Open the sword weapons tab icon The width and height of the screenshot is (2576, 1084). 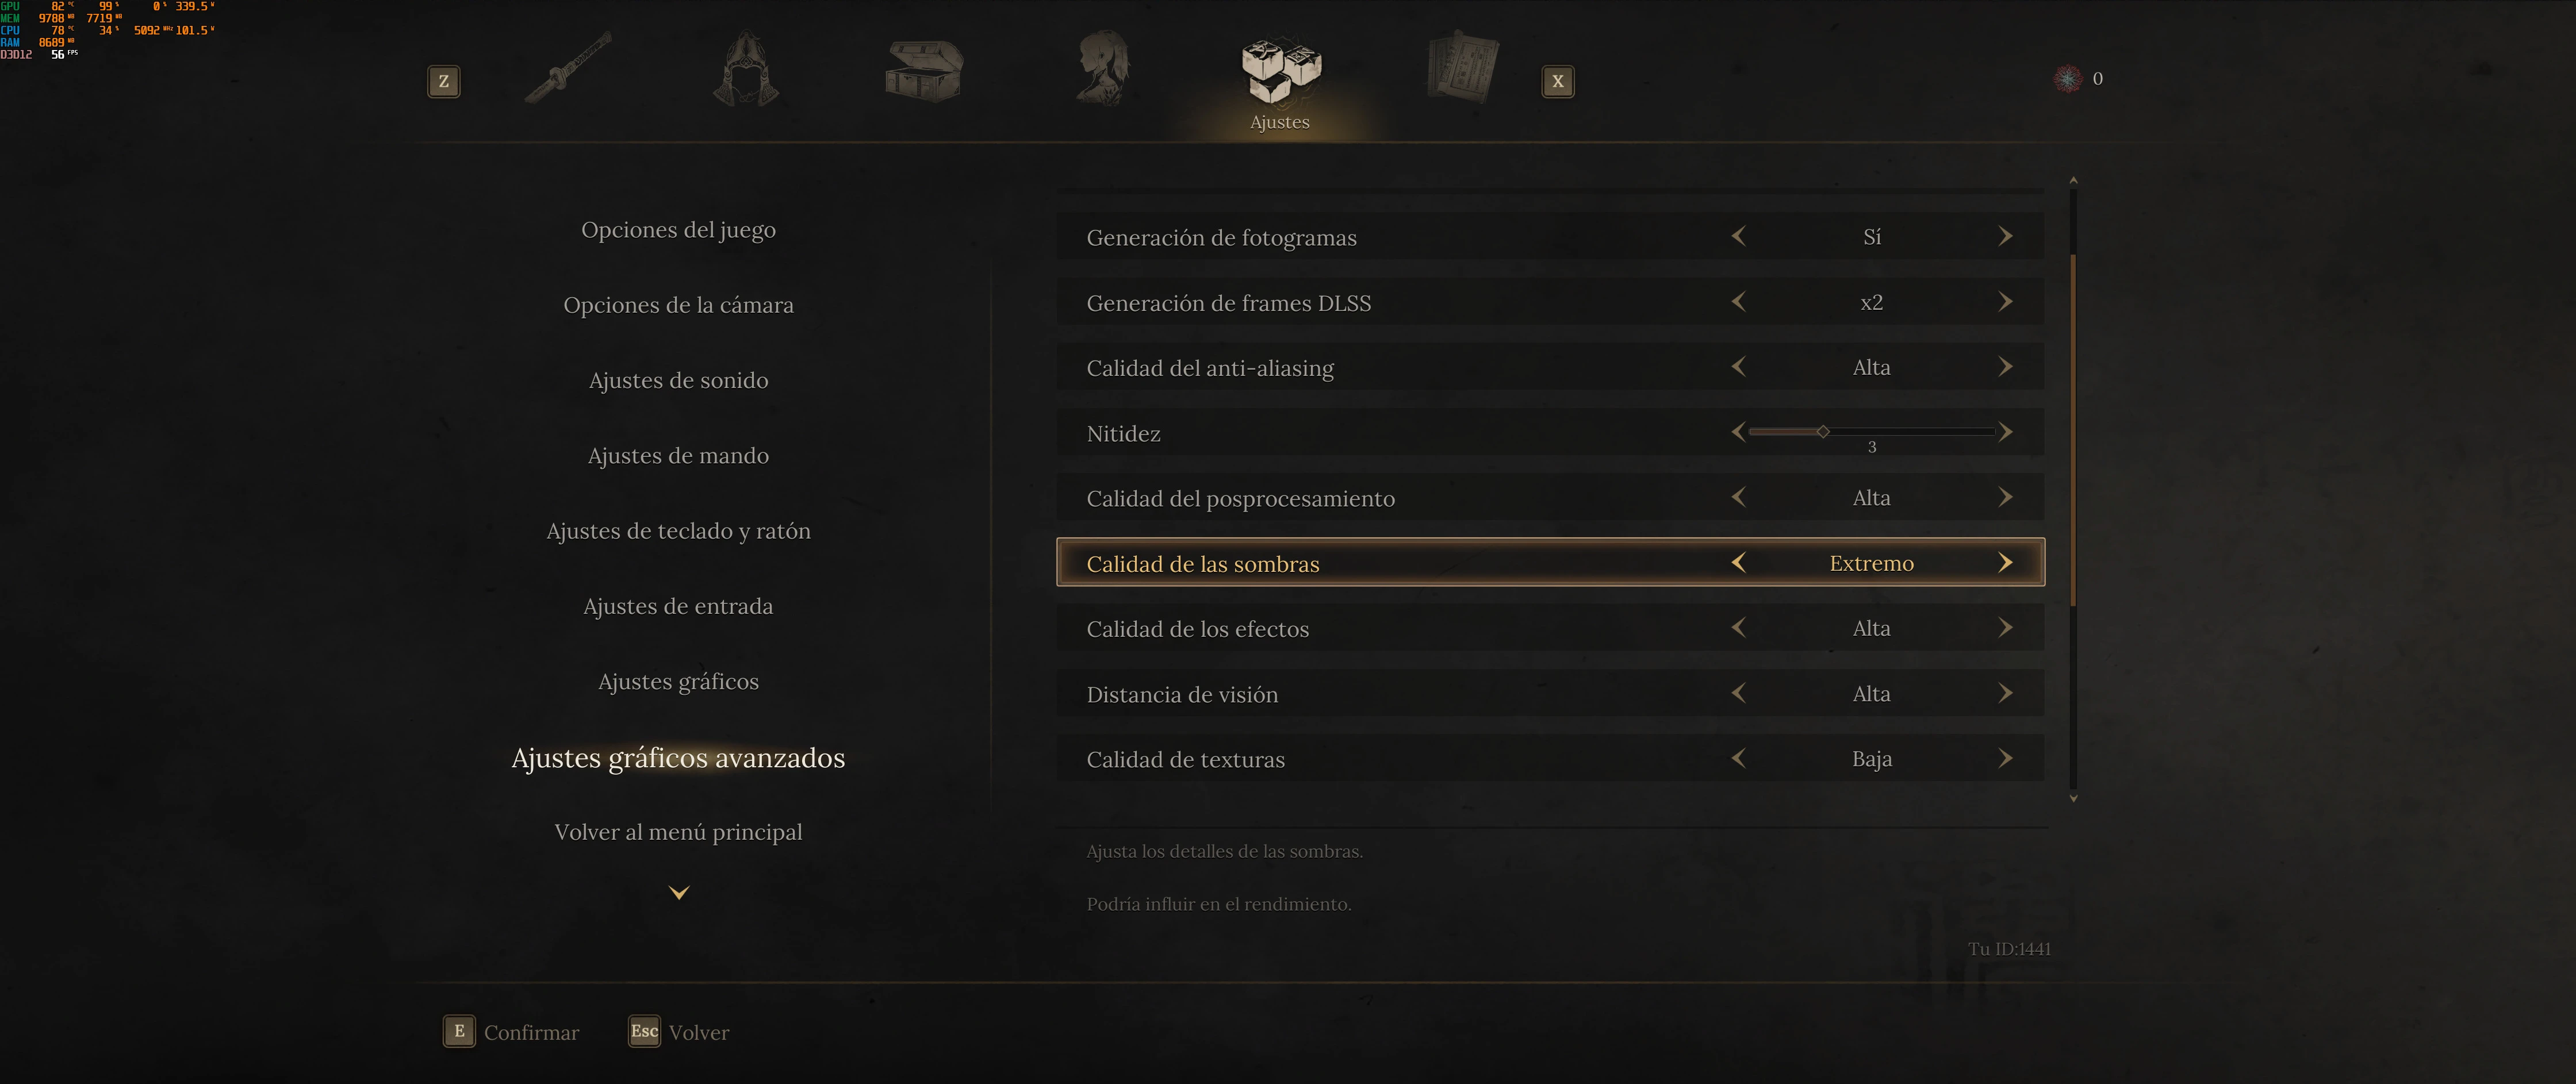tap(568, 68)
